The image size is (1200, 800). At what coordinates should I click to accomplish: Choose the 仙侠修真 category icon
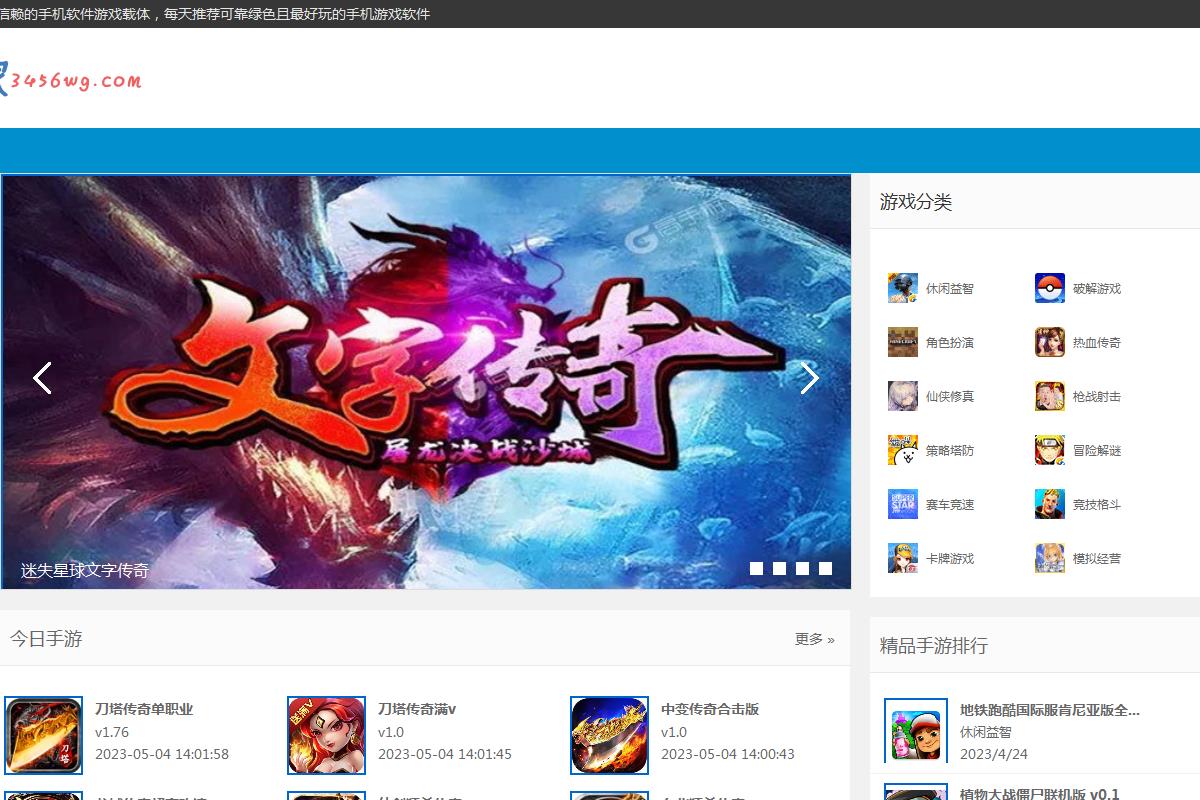[902, 396]
